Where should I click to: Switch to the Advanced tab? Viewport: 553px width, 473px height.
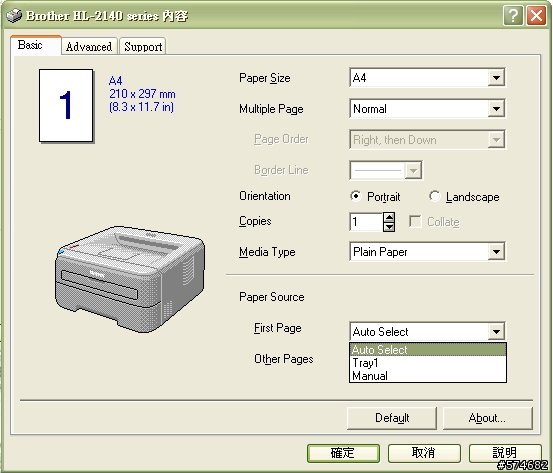(89, 47)
